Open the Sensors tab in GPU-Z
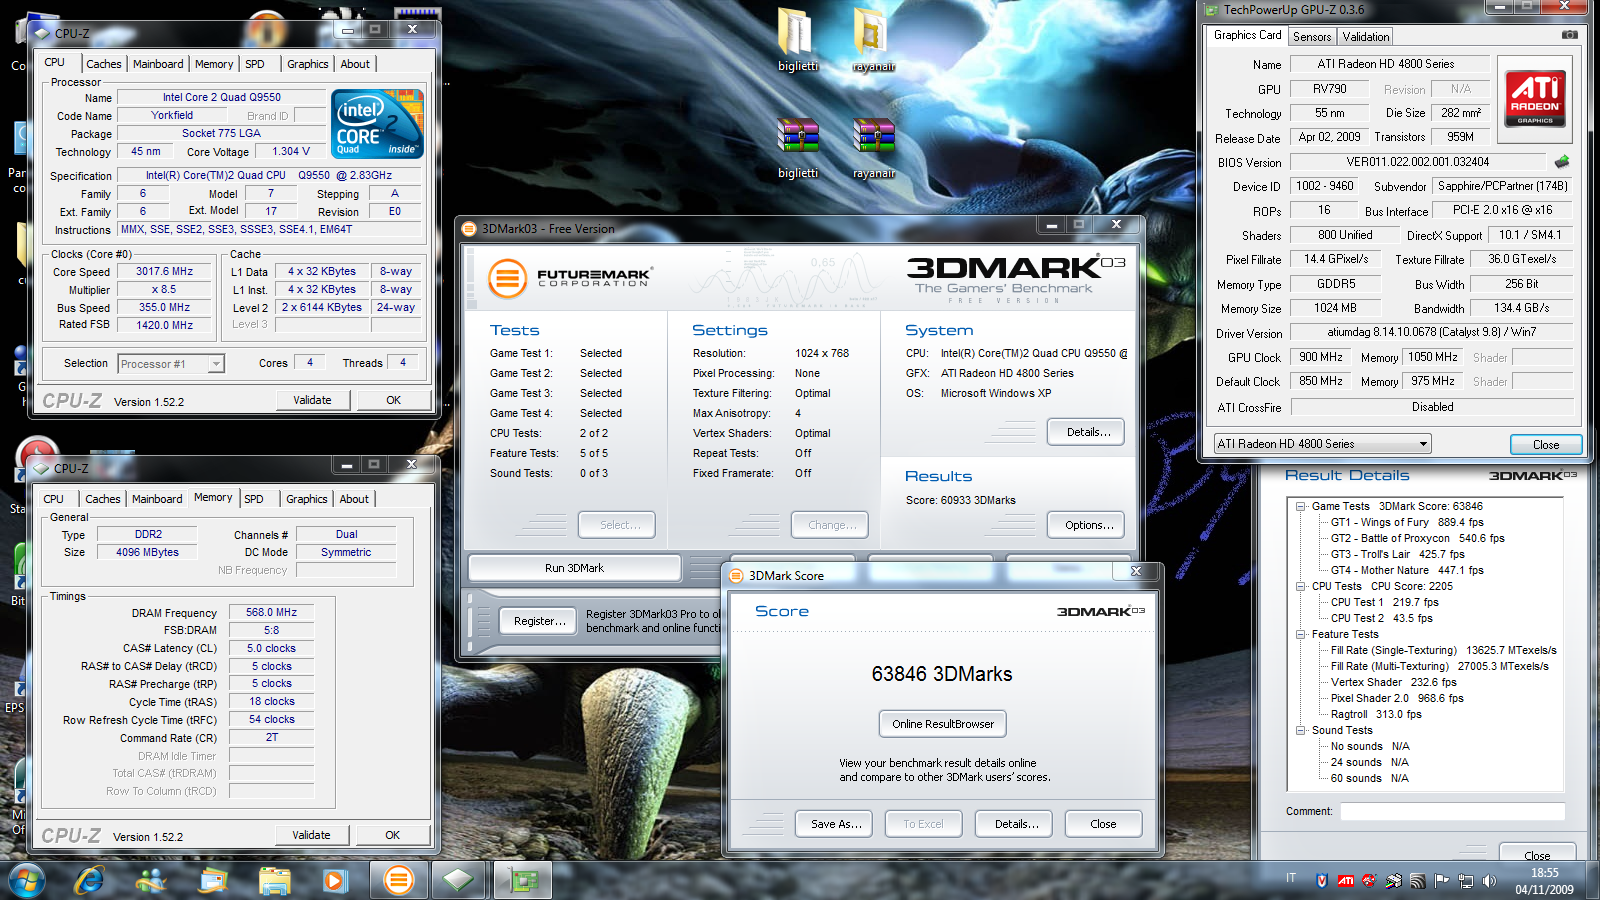 1312,37
